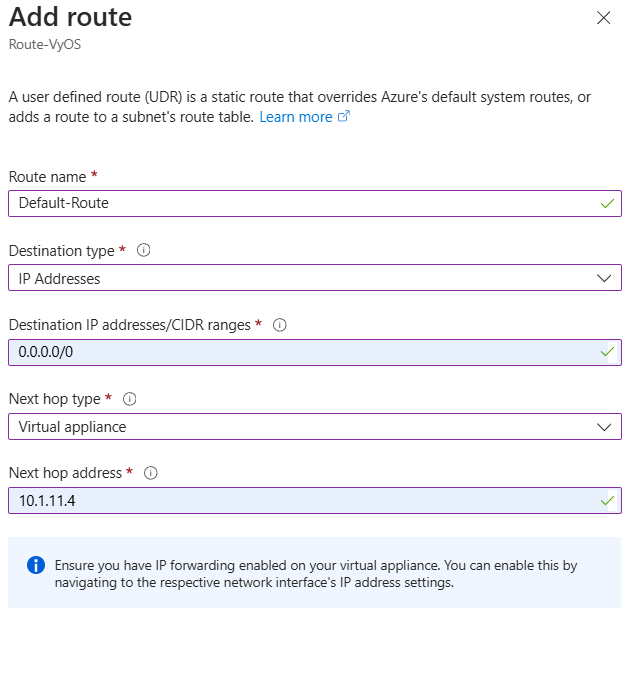Click the checkmark in Next hop address field
Viewport: 642px width, 685px height.
click(x=607, y=500)
